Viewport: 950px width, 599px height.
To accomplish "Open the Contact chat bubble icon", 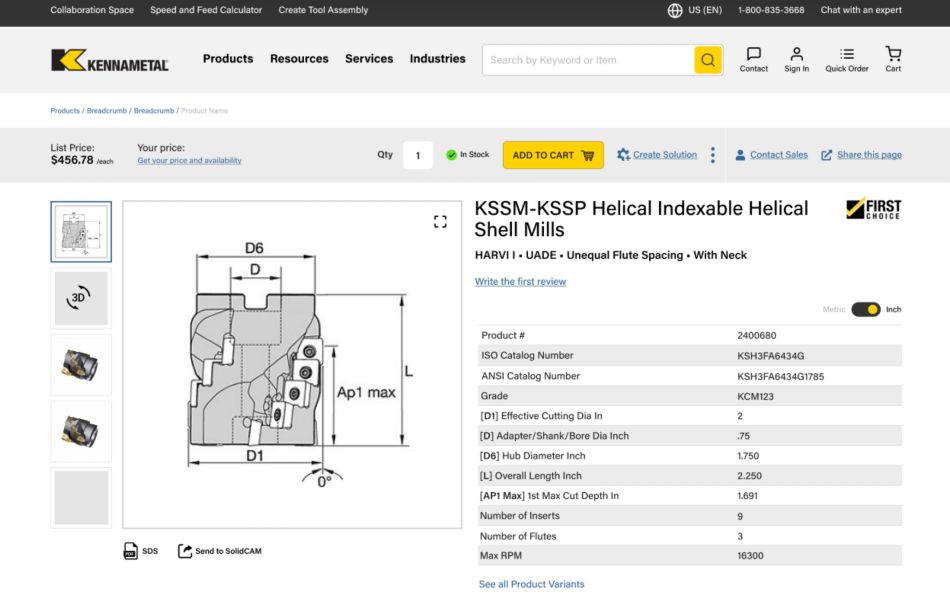I will pyautogui.click(x=754, y=54).
